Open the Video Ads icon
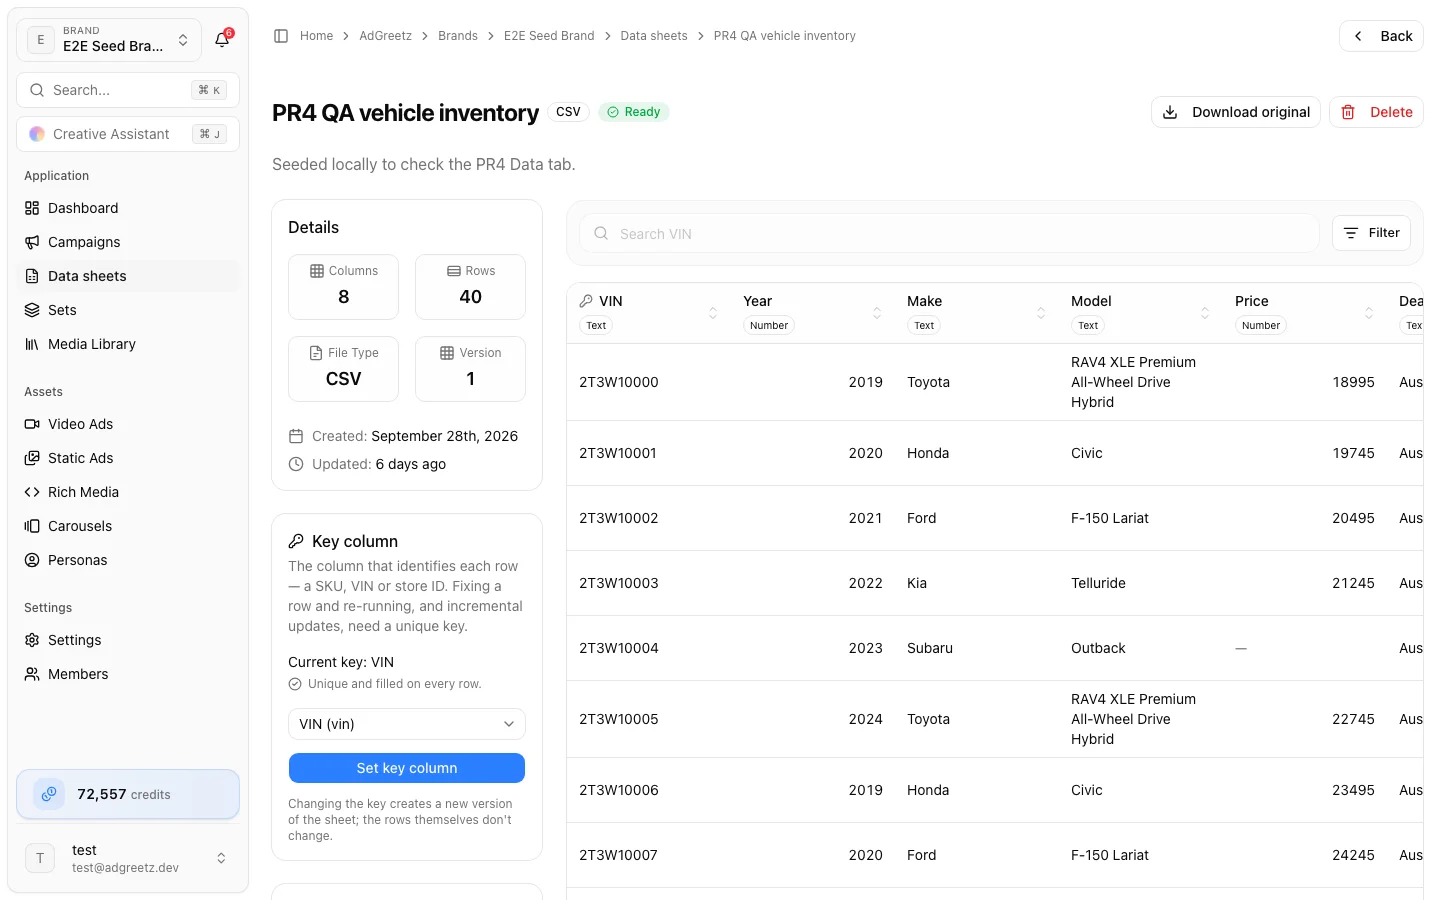The image size is (1440, 900). coord(32,424)
